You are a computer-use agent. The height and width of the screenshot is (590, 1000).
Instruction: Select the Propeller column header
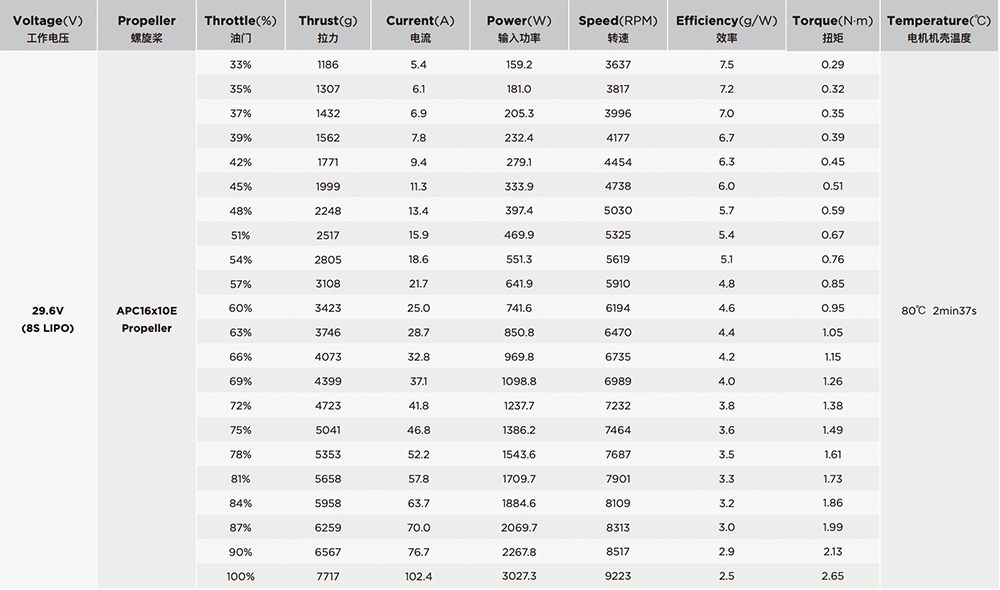147,26
